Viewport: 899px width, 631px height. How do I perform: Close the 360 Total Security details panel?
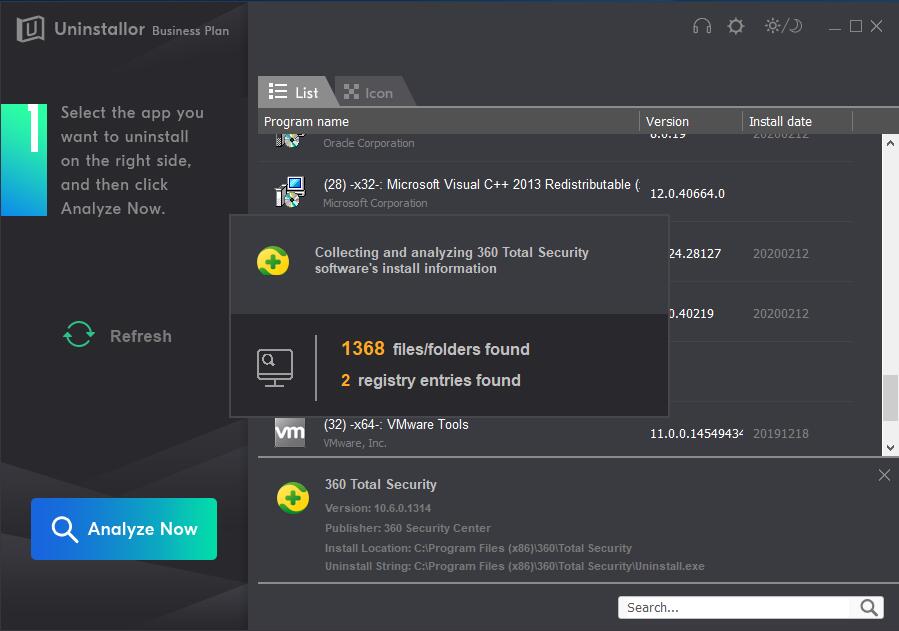[884, 475]
